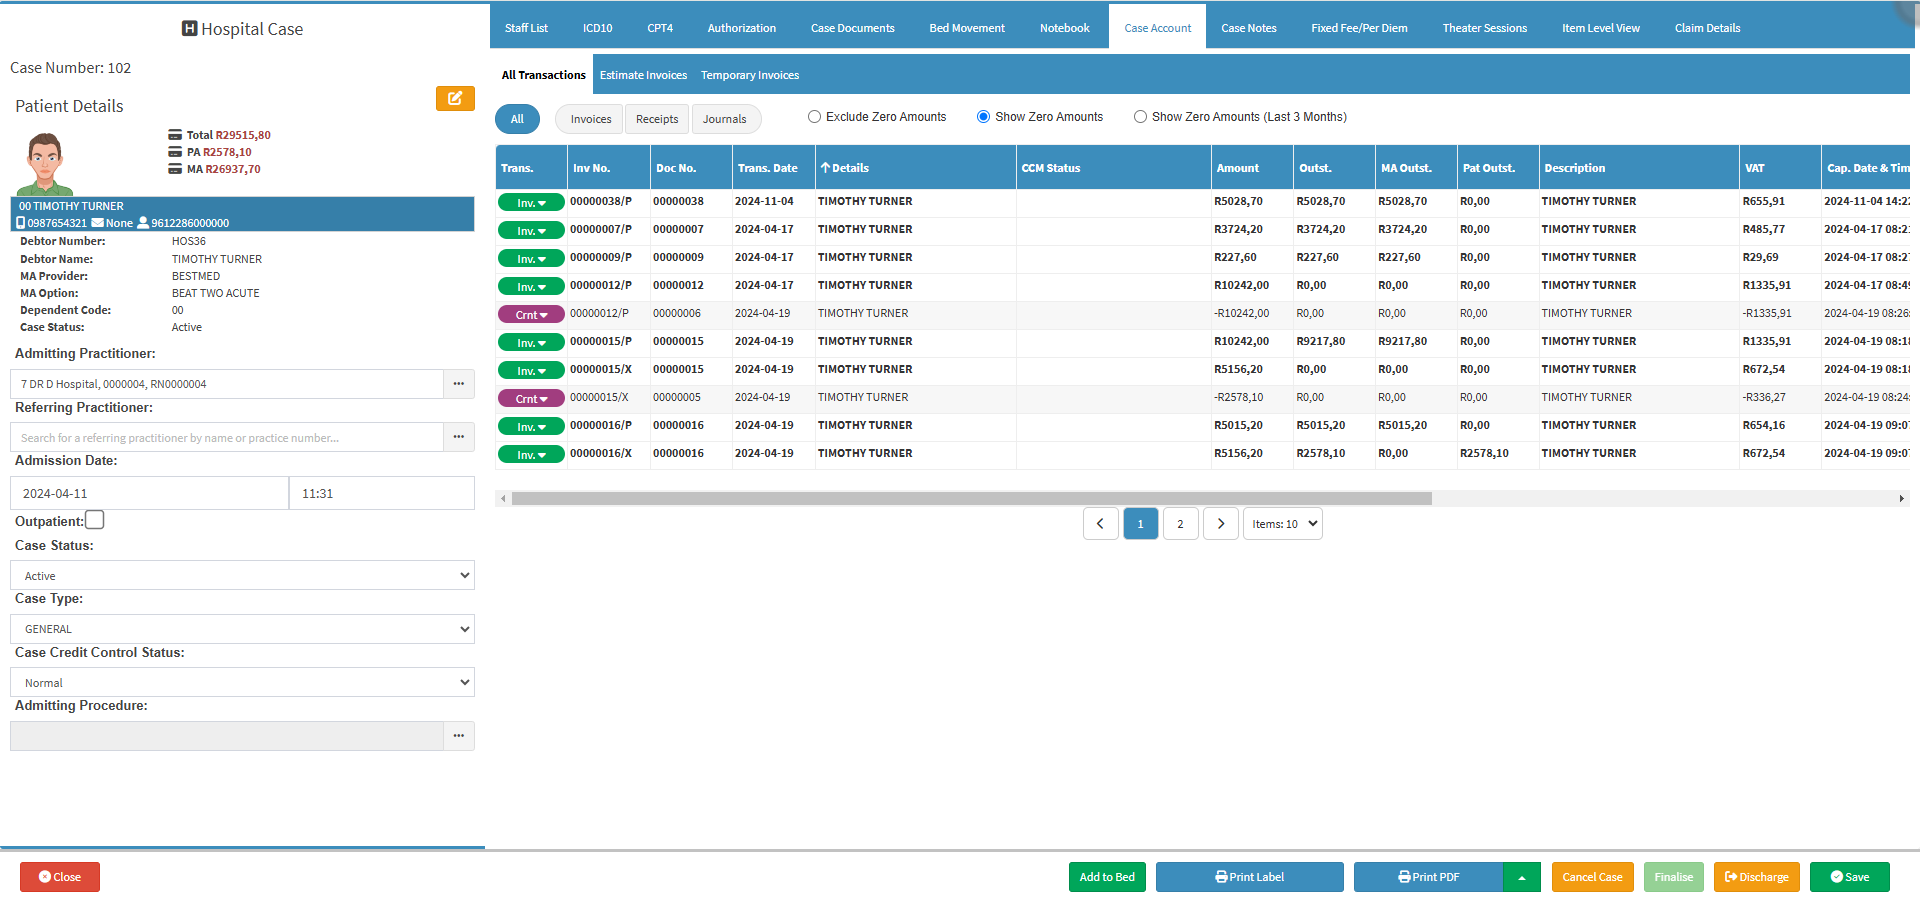The width and height of the screenshot is (1920, 910).
Task: Click the Discharge button
Action: click(x=1756, y=877)
